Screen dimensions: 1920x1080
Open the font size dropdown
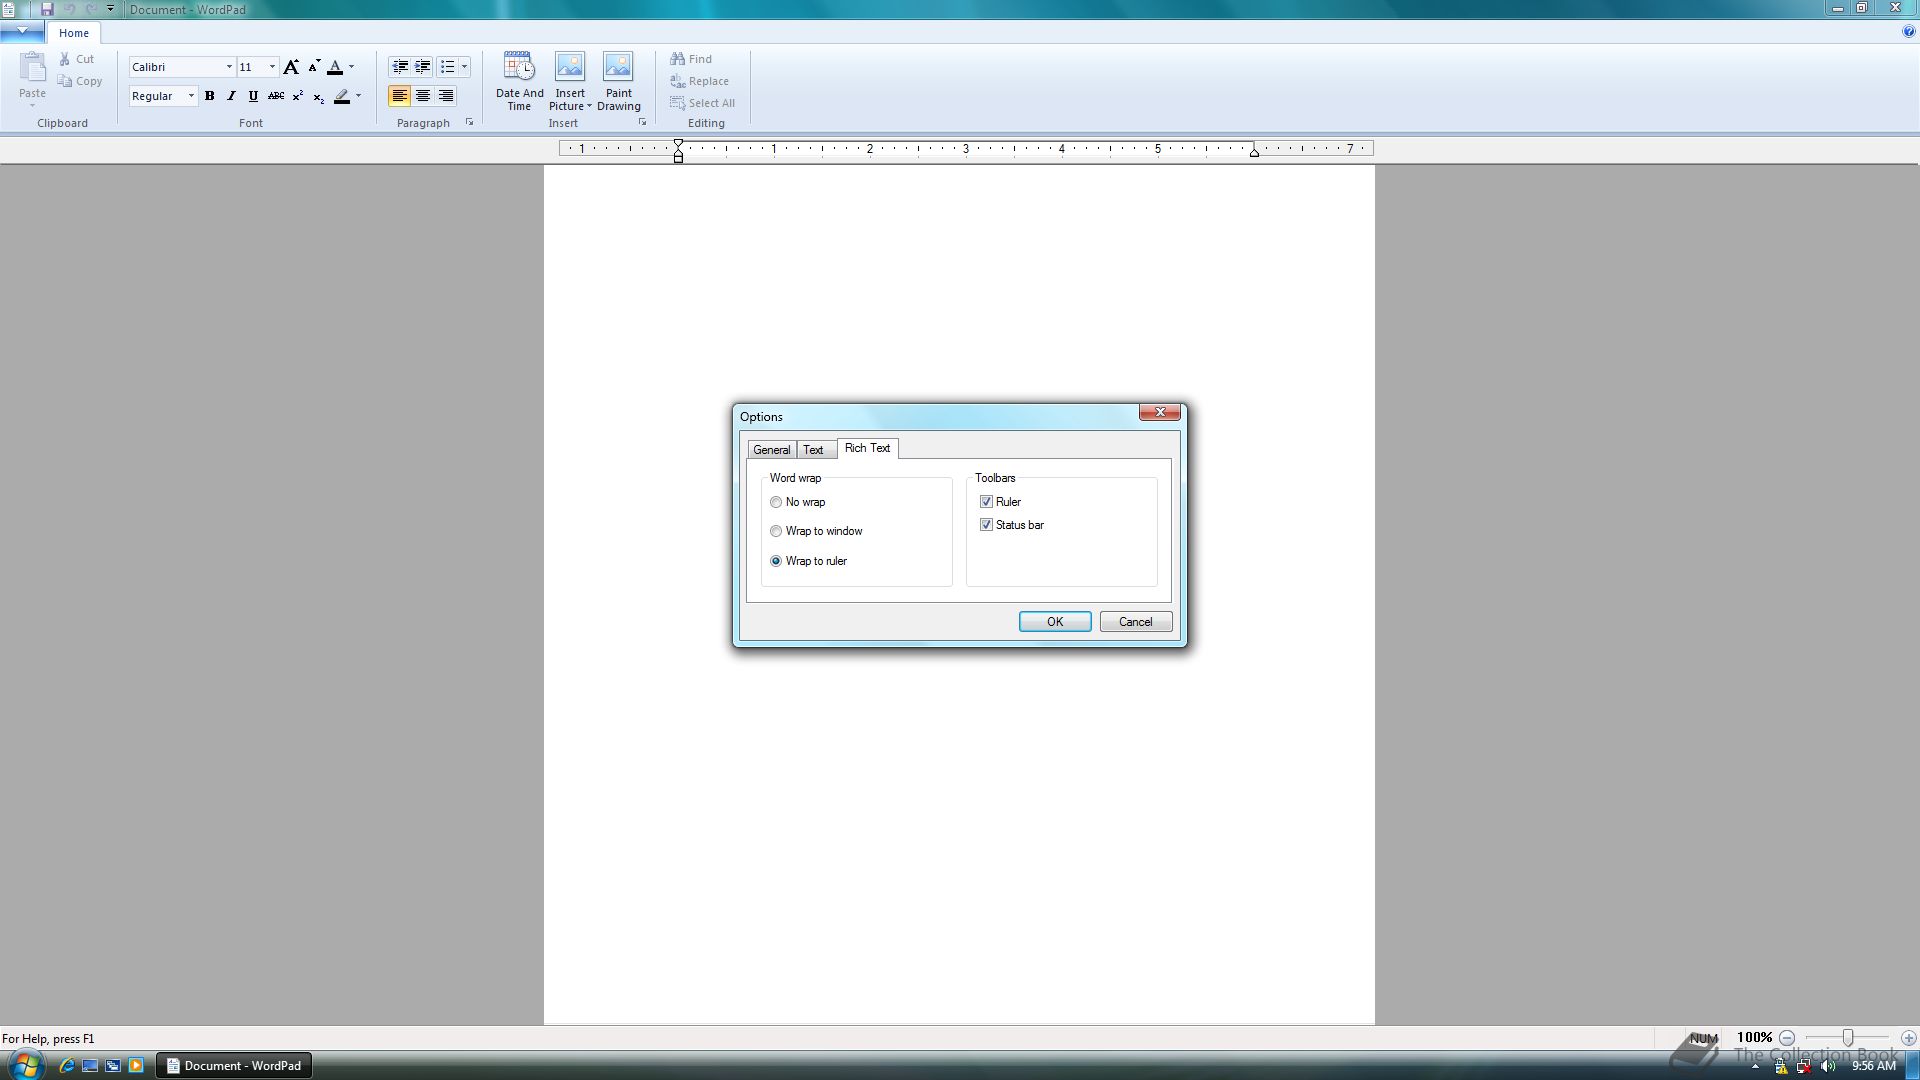click(272, 67)
